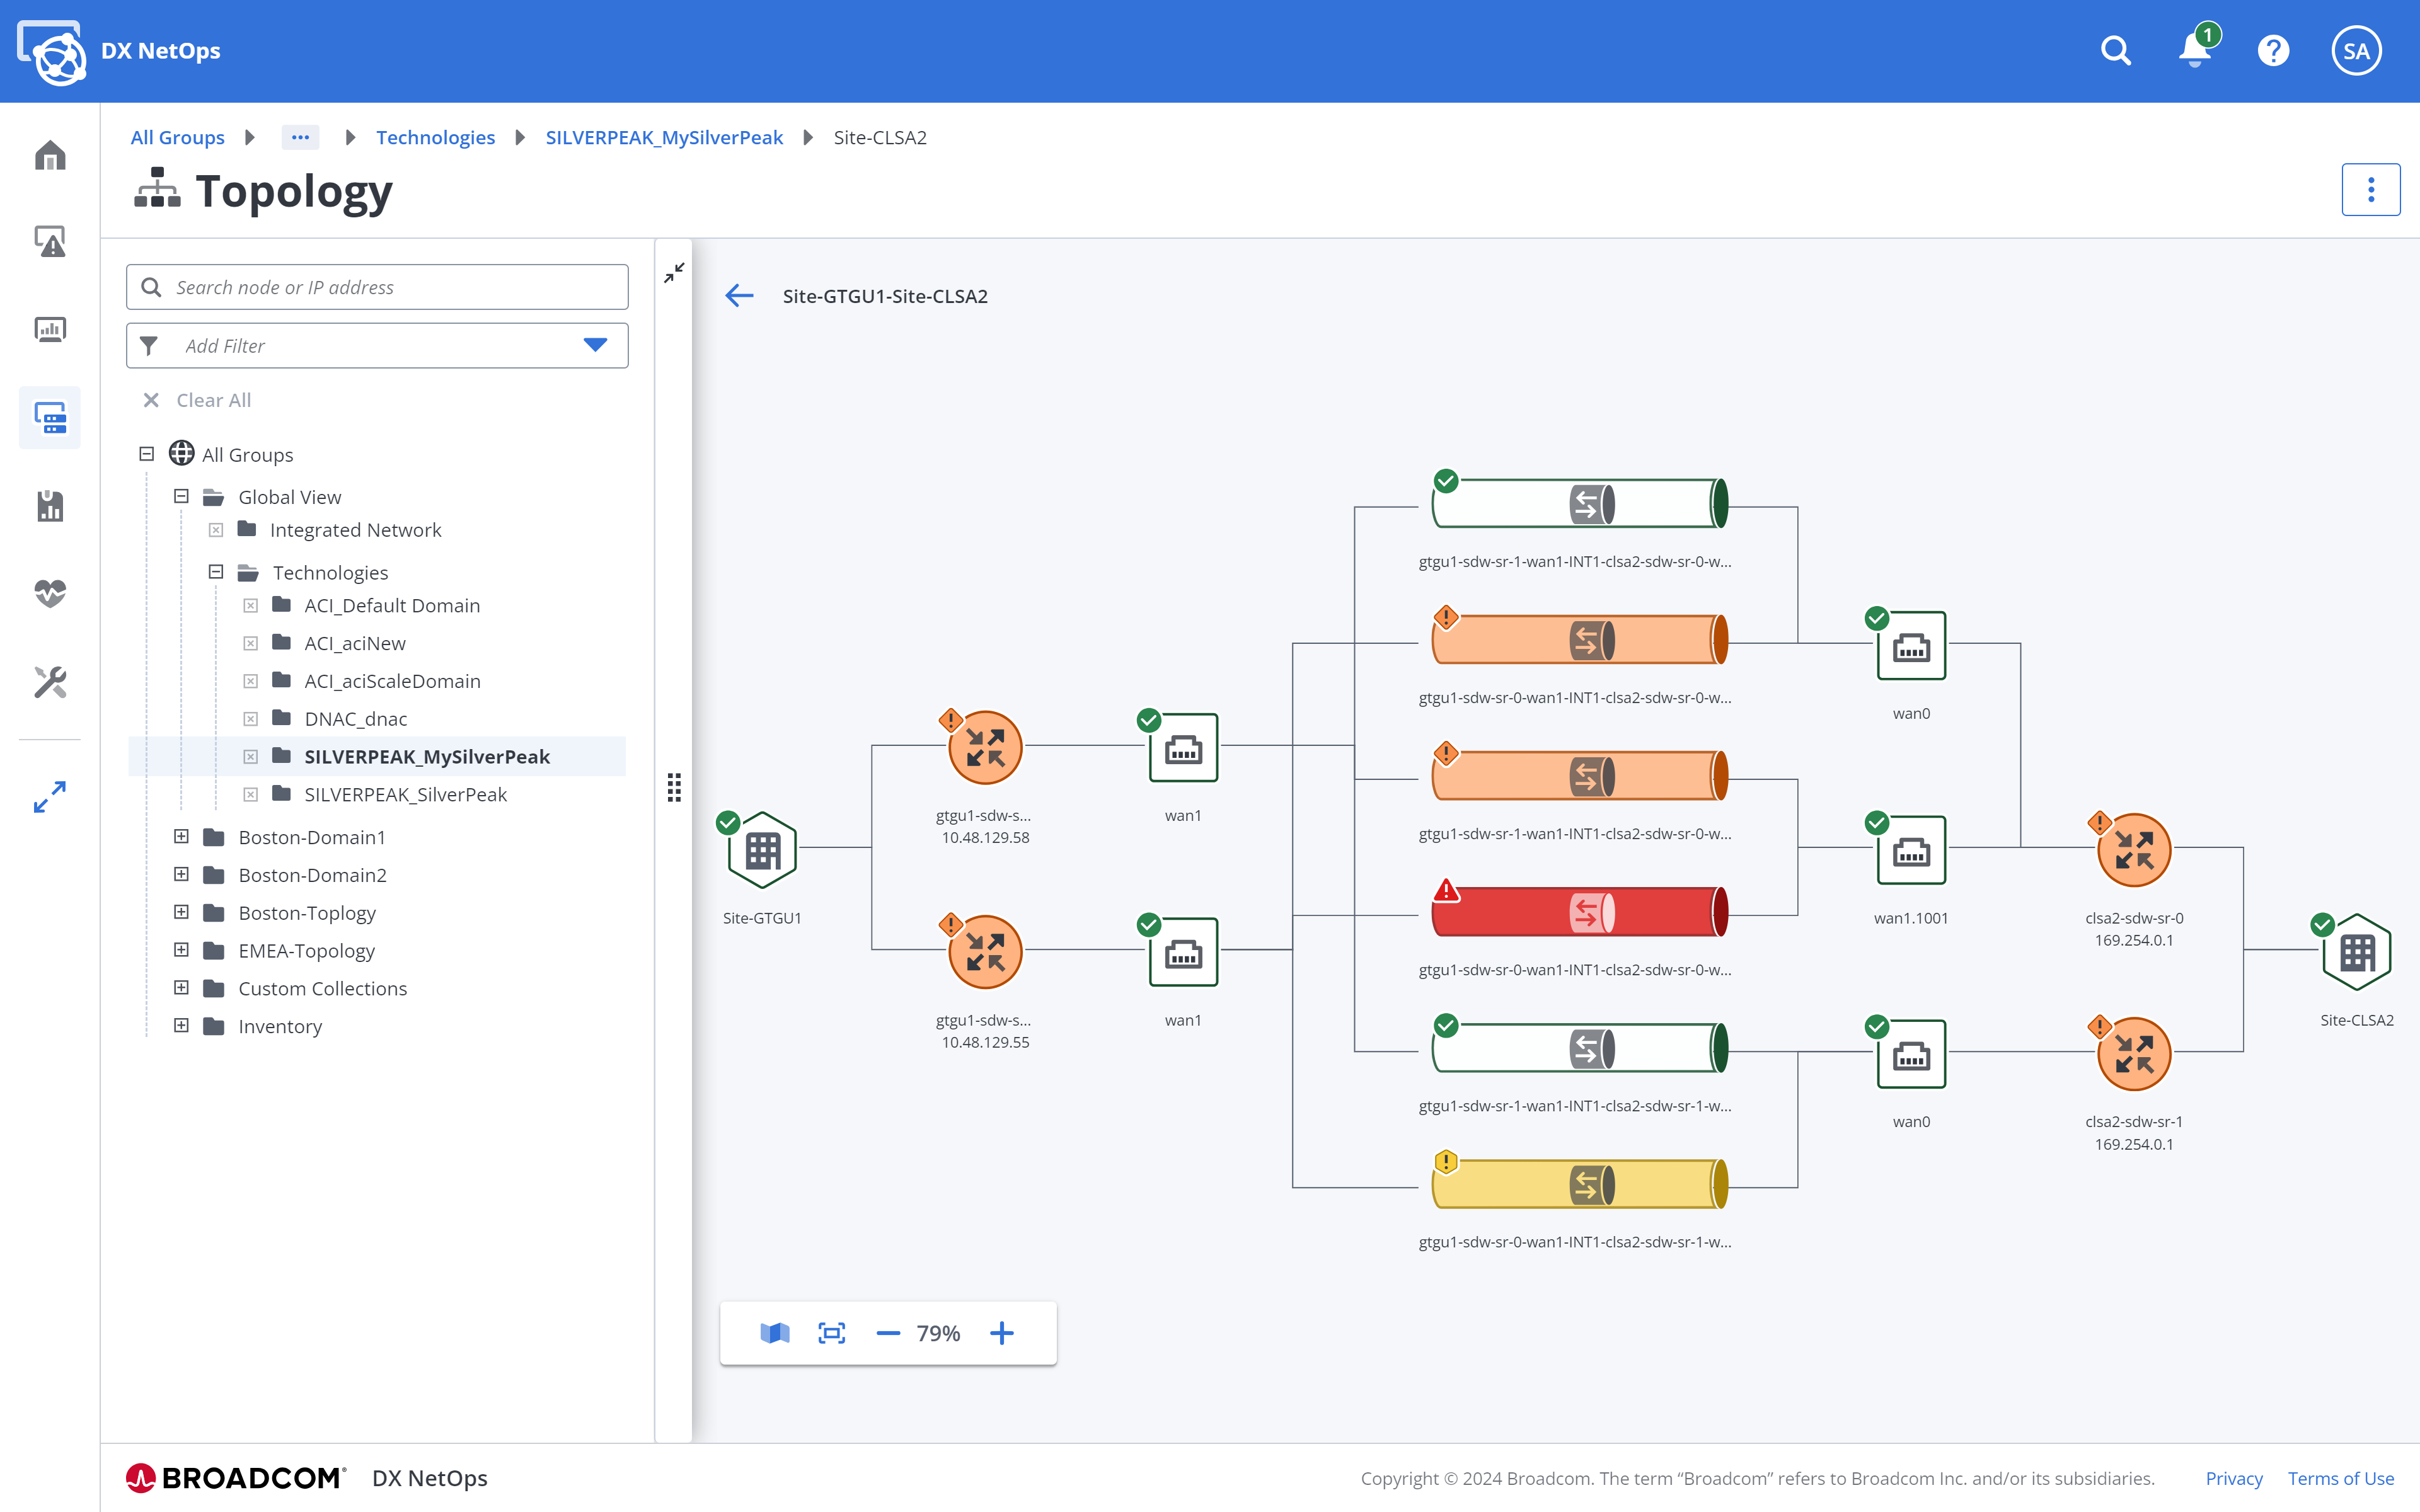The height and width of the screenshot is (1512, 2420).
Task: Expand the sidebar with arrows icon
Action: coord(50,797)
